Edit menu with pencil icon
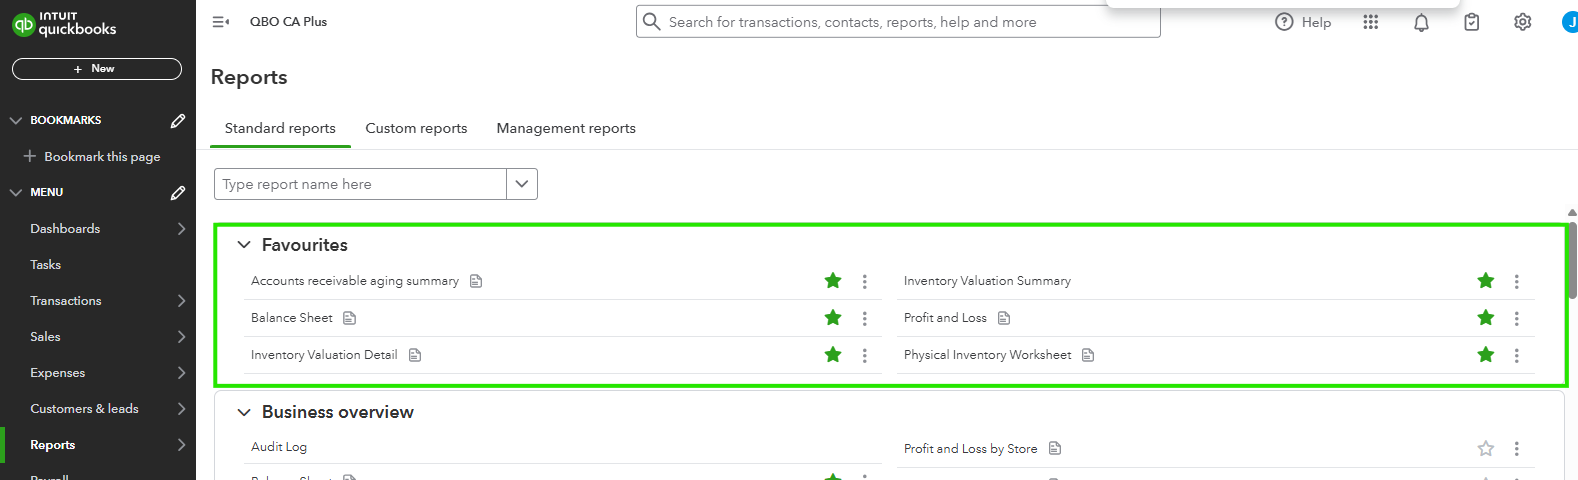The height and width of the screenshot is (480, 1578). pyautogui.click(x=178, y=192)
